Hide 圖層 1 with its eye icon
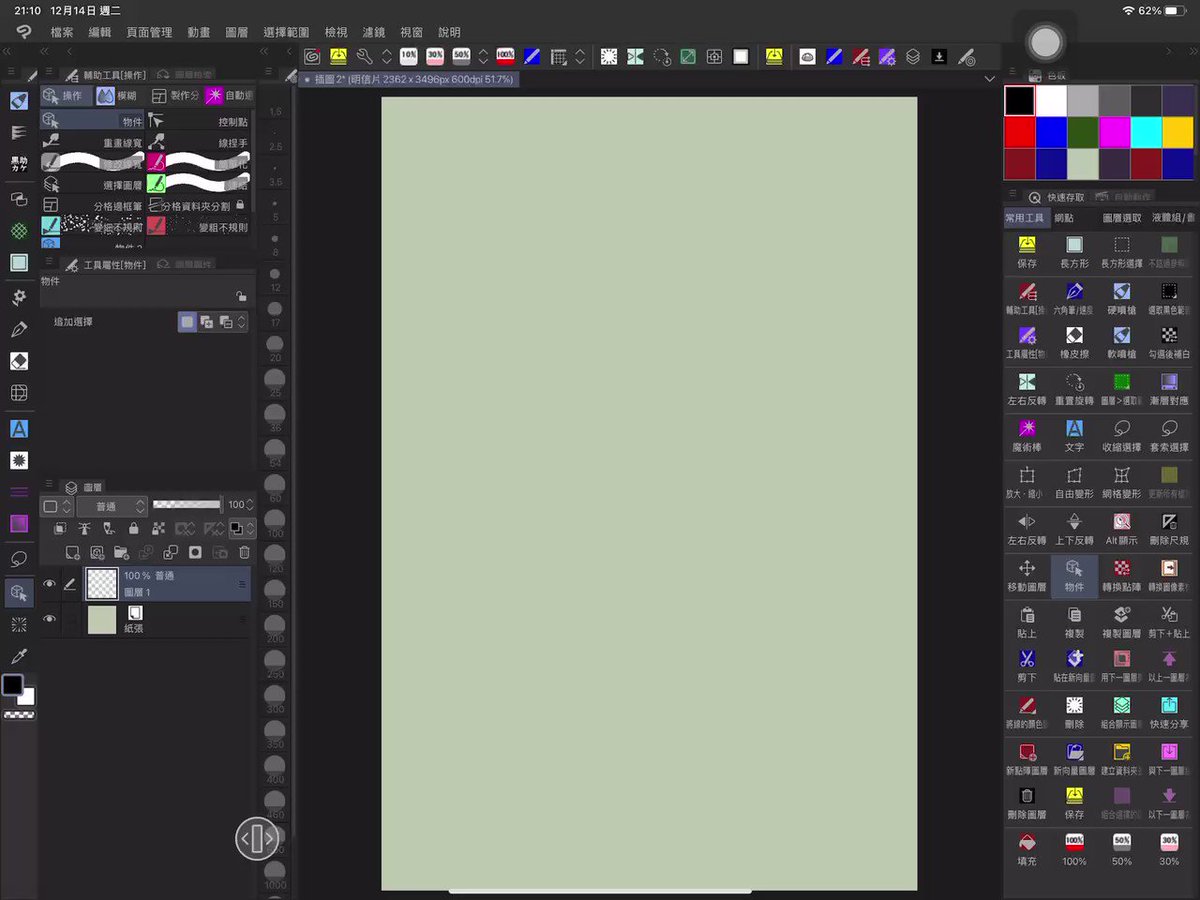This screenshot has height=900, width=1200. click(x=49, y=584)
